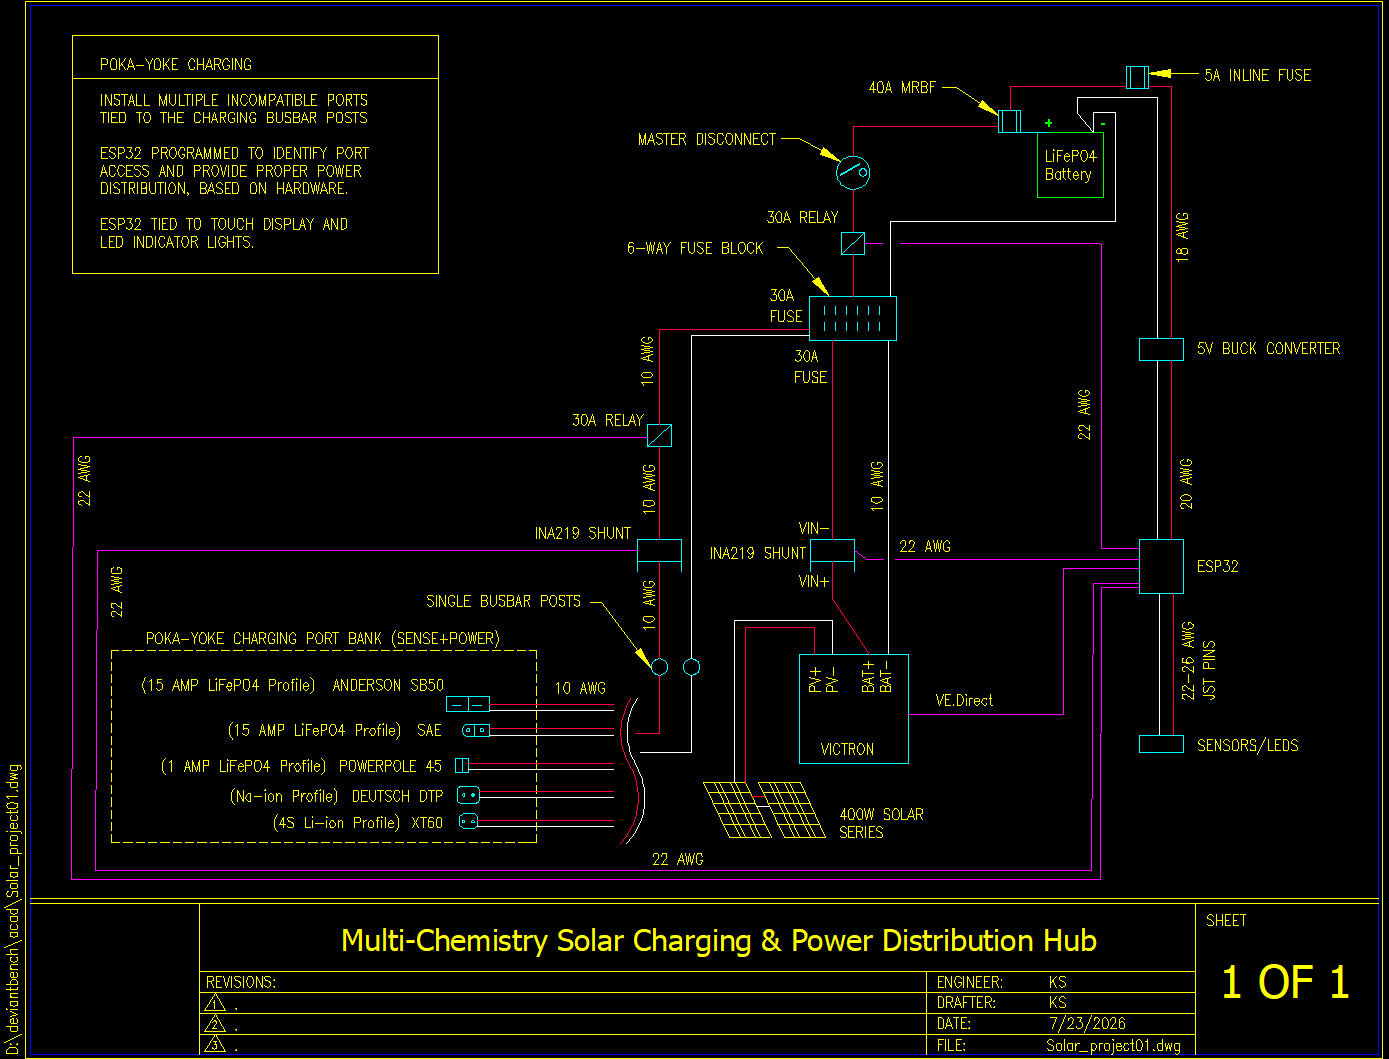Click the '20 AWG' wire label

tap(1186, 484)
